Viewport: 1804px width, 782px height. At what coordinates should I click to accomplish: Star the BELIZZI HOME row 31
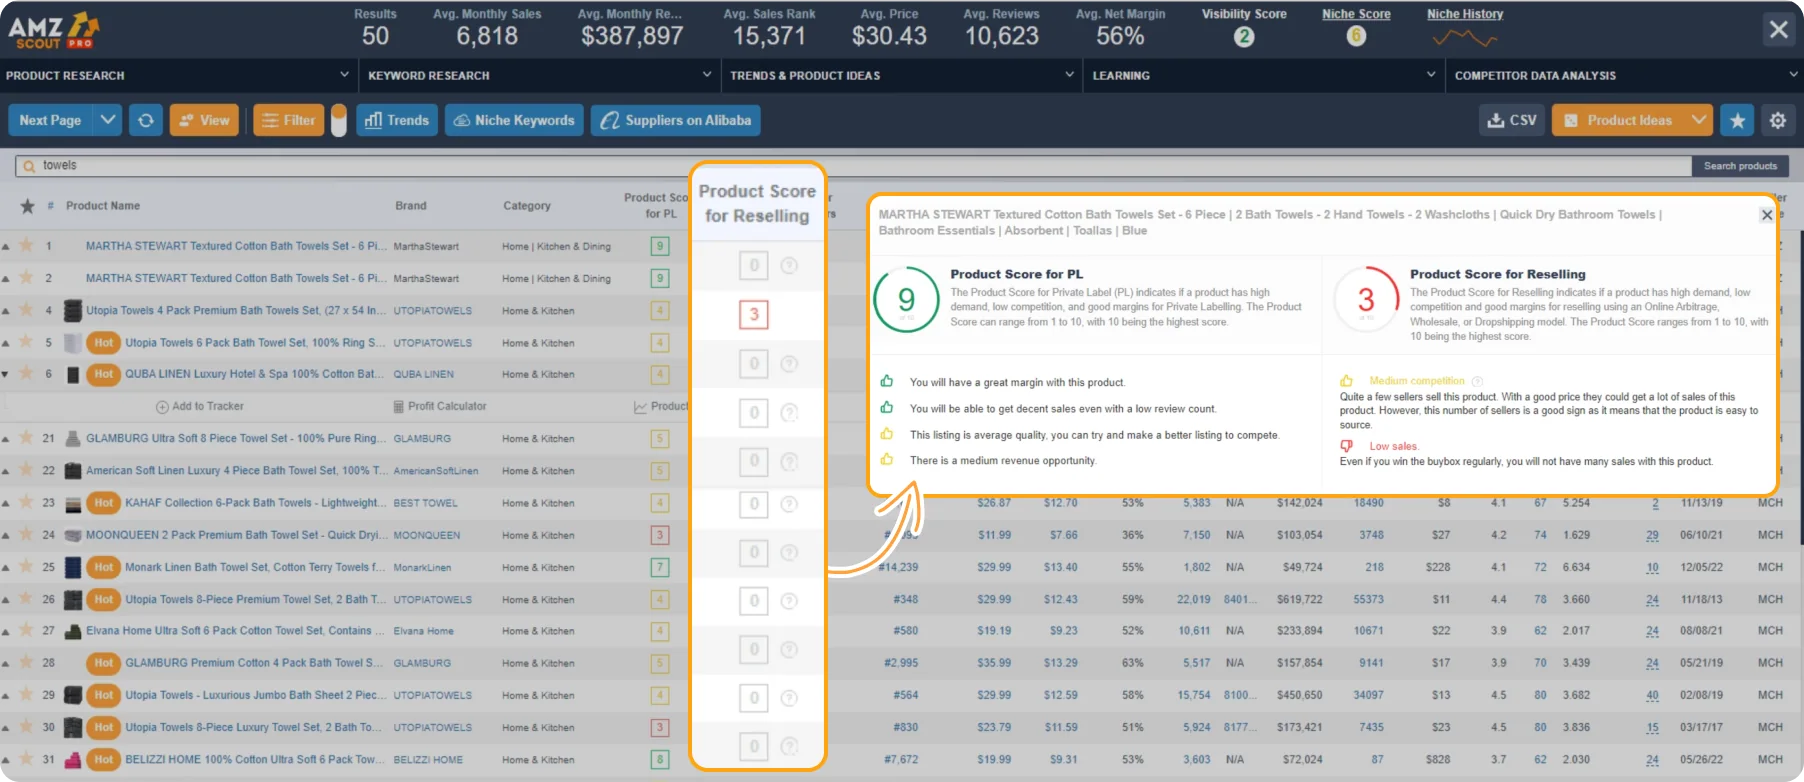point(27,759)
